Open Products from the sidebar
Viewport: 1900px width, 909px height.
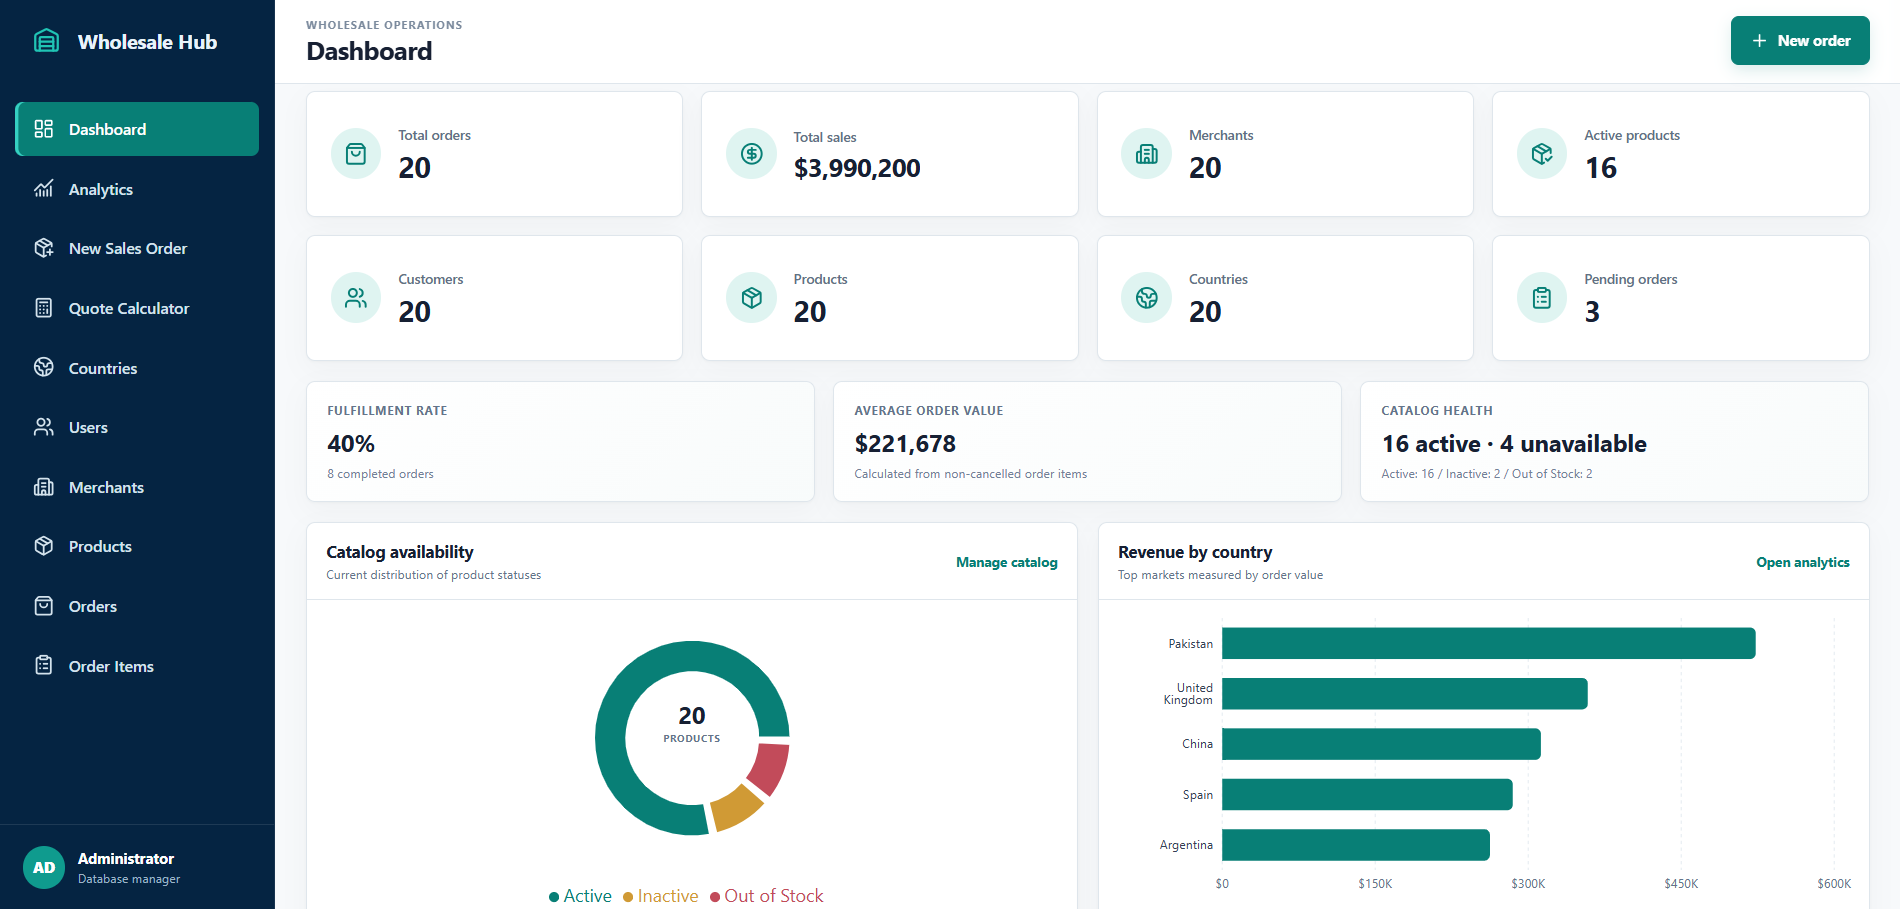point(137,546)
